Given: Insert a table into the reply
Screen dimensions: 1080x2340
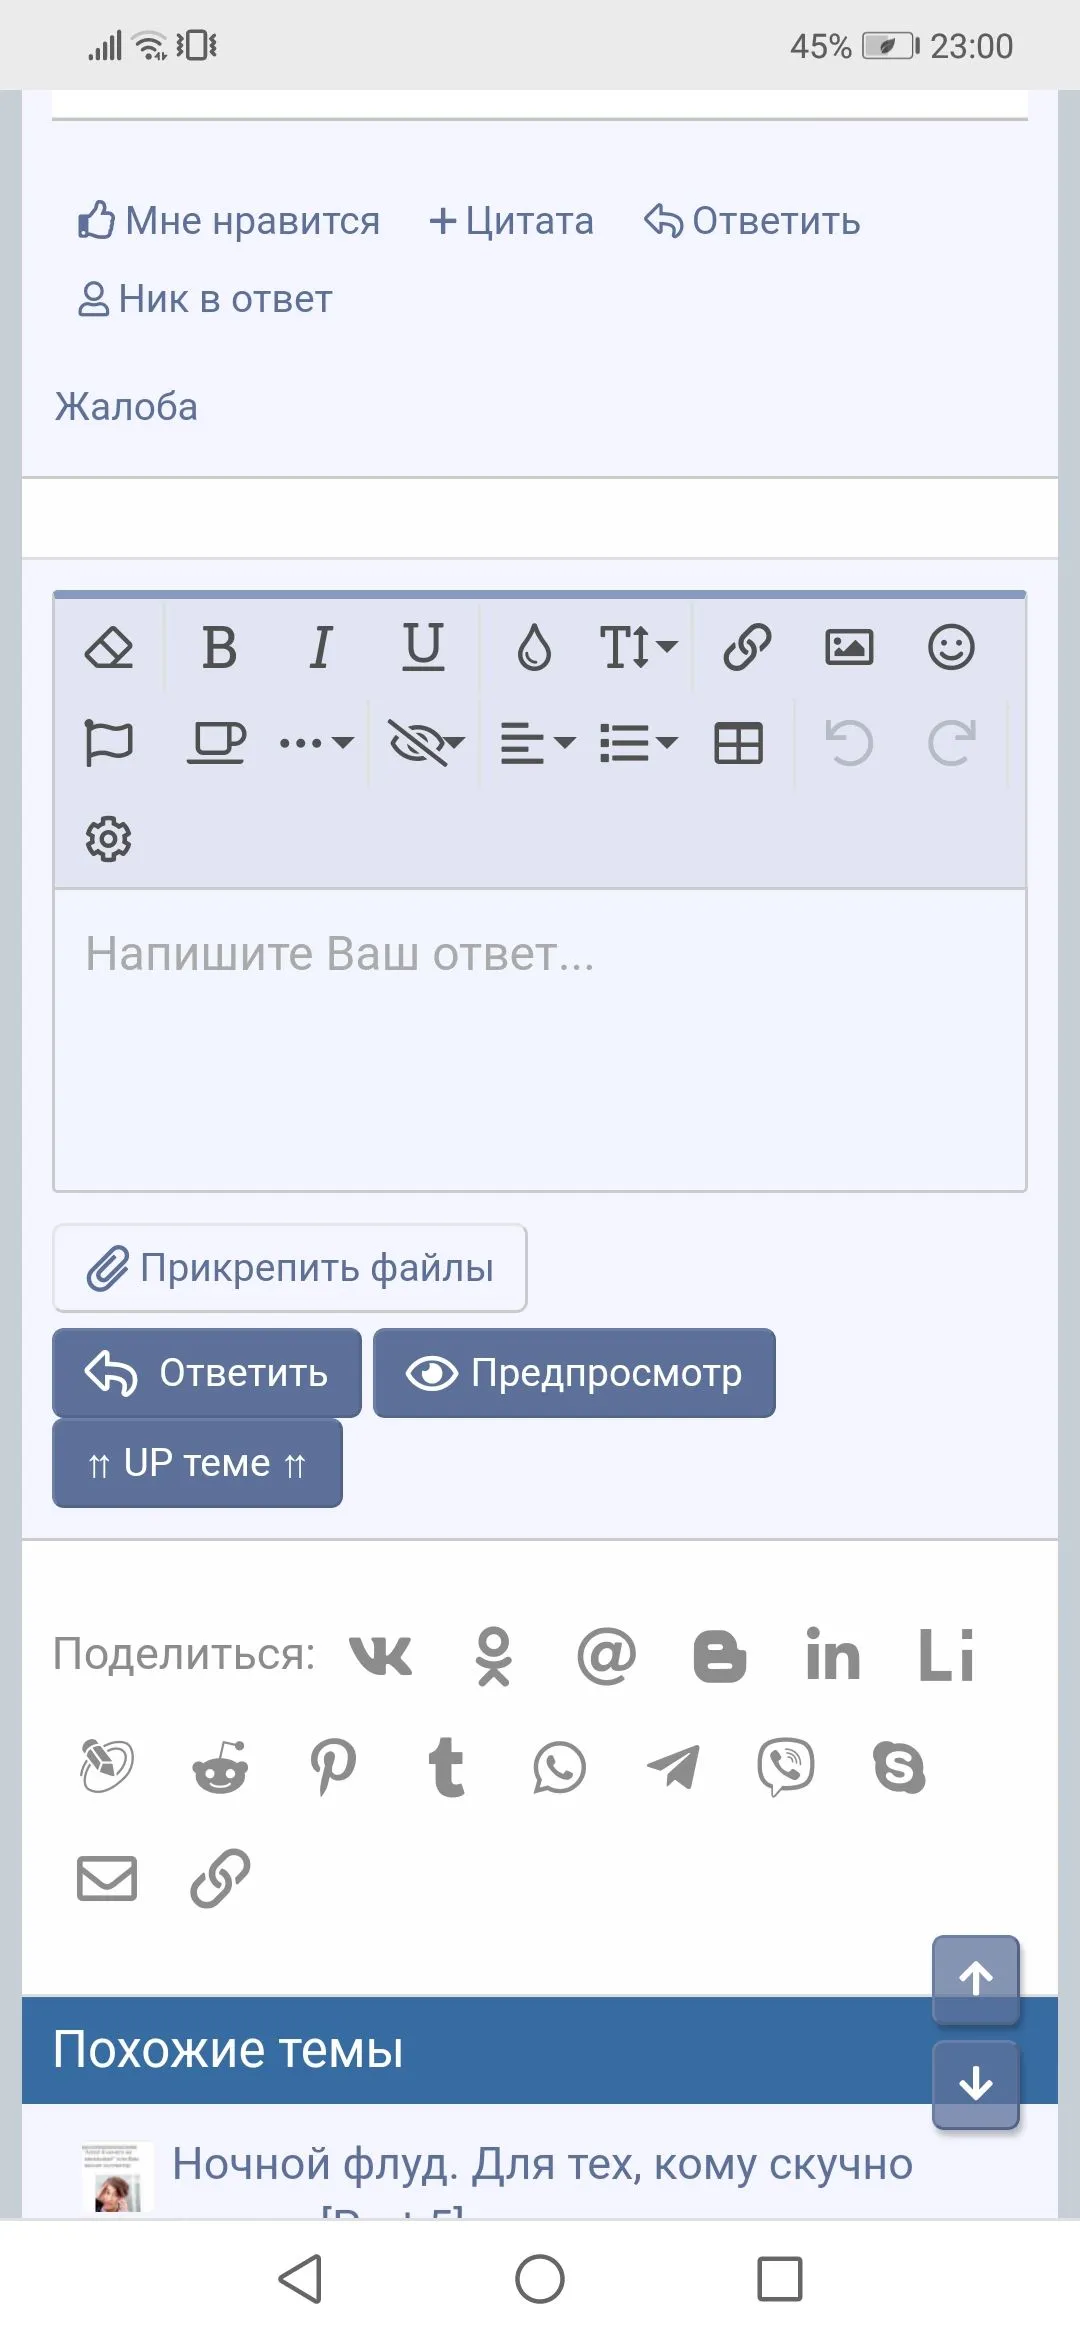Looking at the screenshot, I should (739, 743).
